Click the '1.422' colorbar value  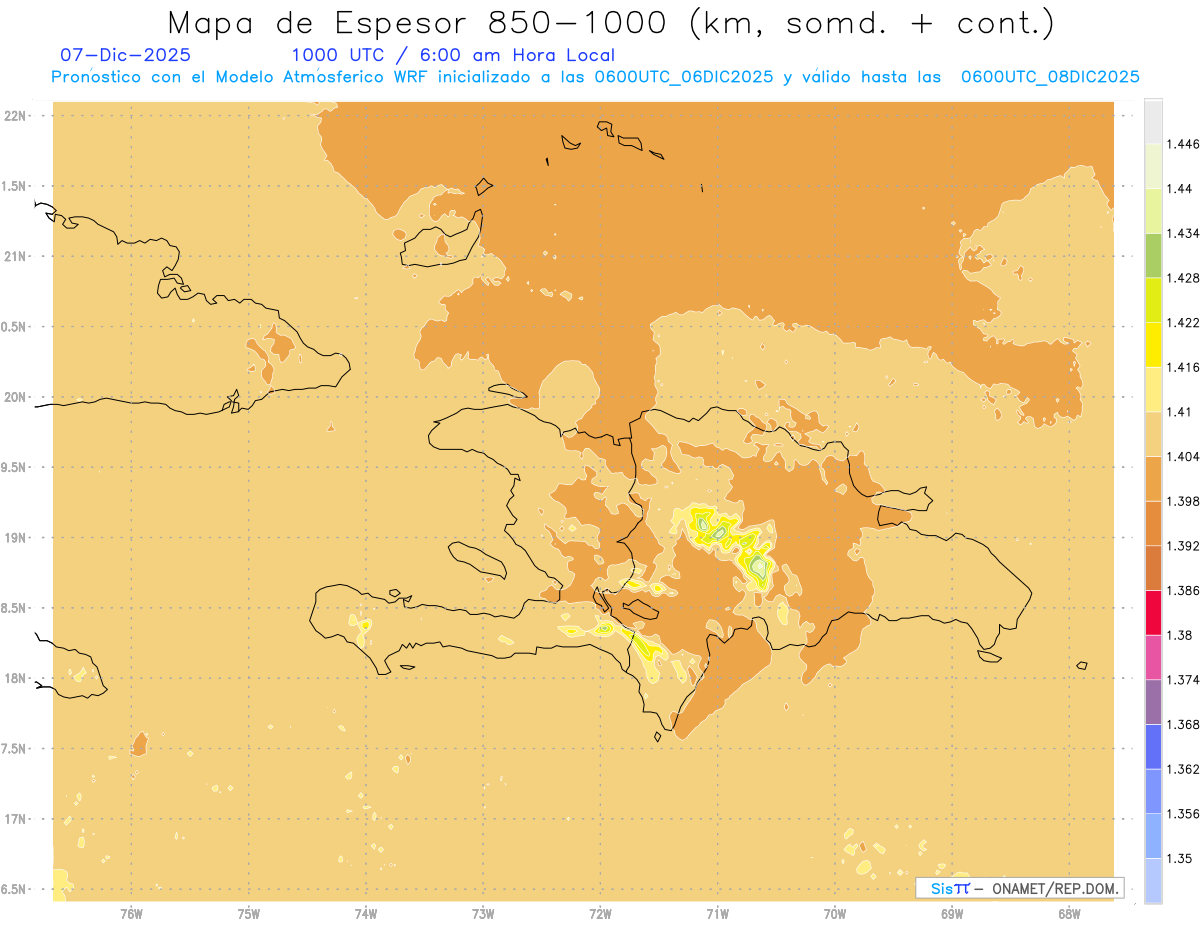[x=1183, y=323]
